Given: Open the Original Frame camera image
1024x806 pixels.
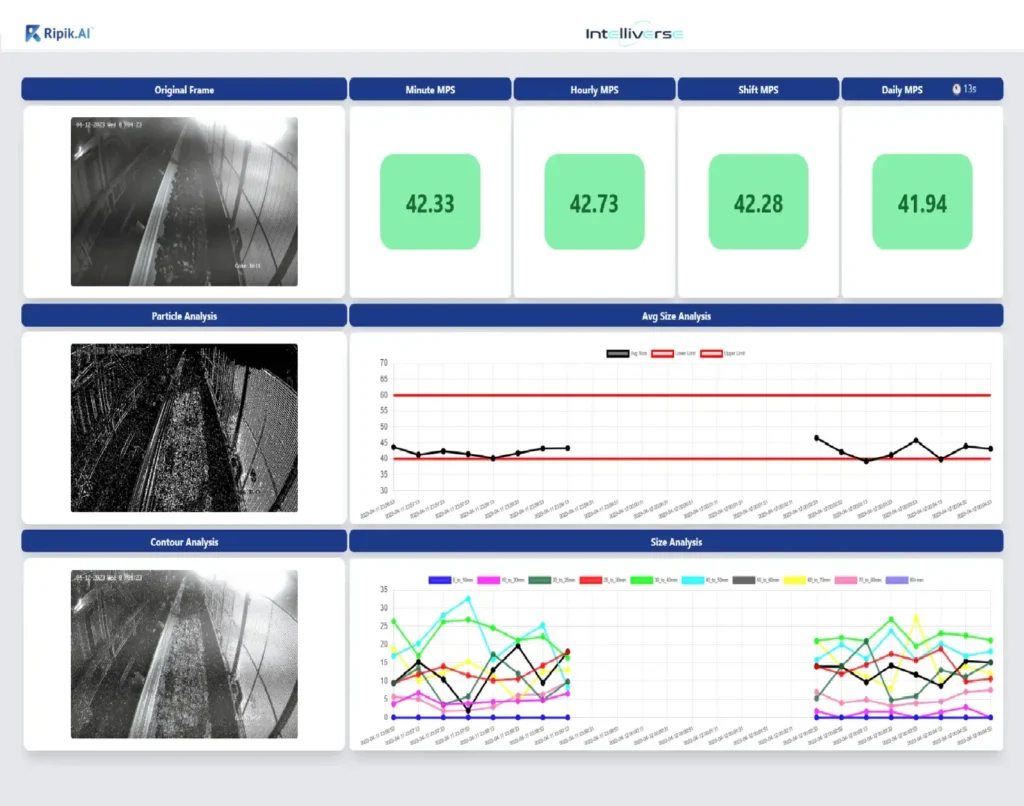Looking at the screenshot, I should click(x=184, y=202).
